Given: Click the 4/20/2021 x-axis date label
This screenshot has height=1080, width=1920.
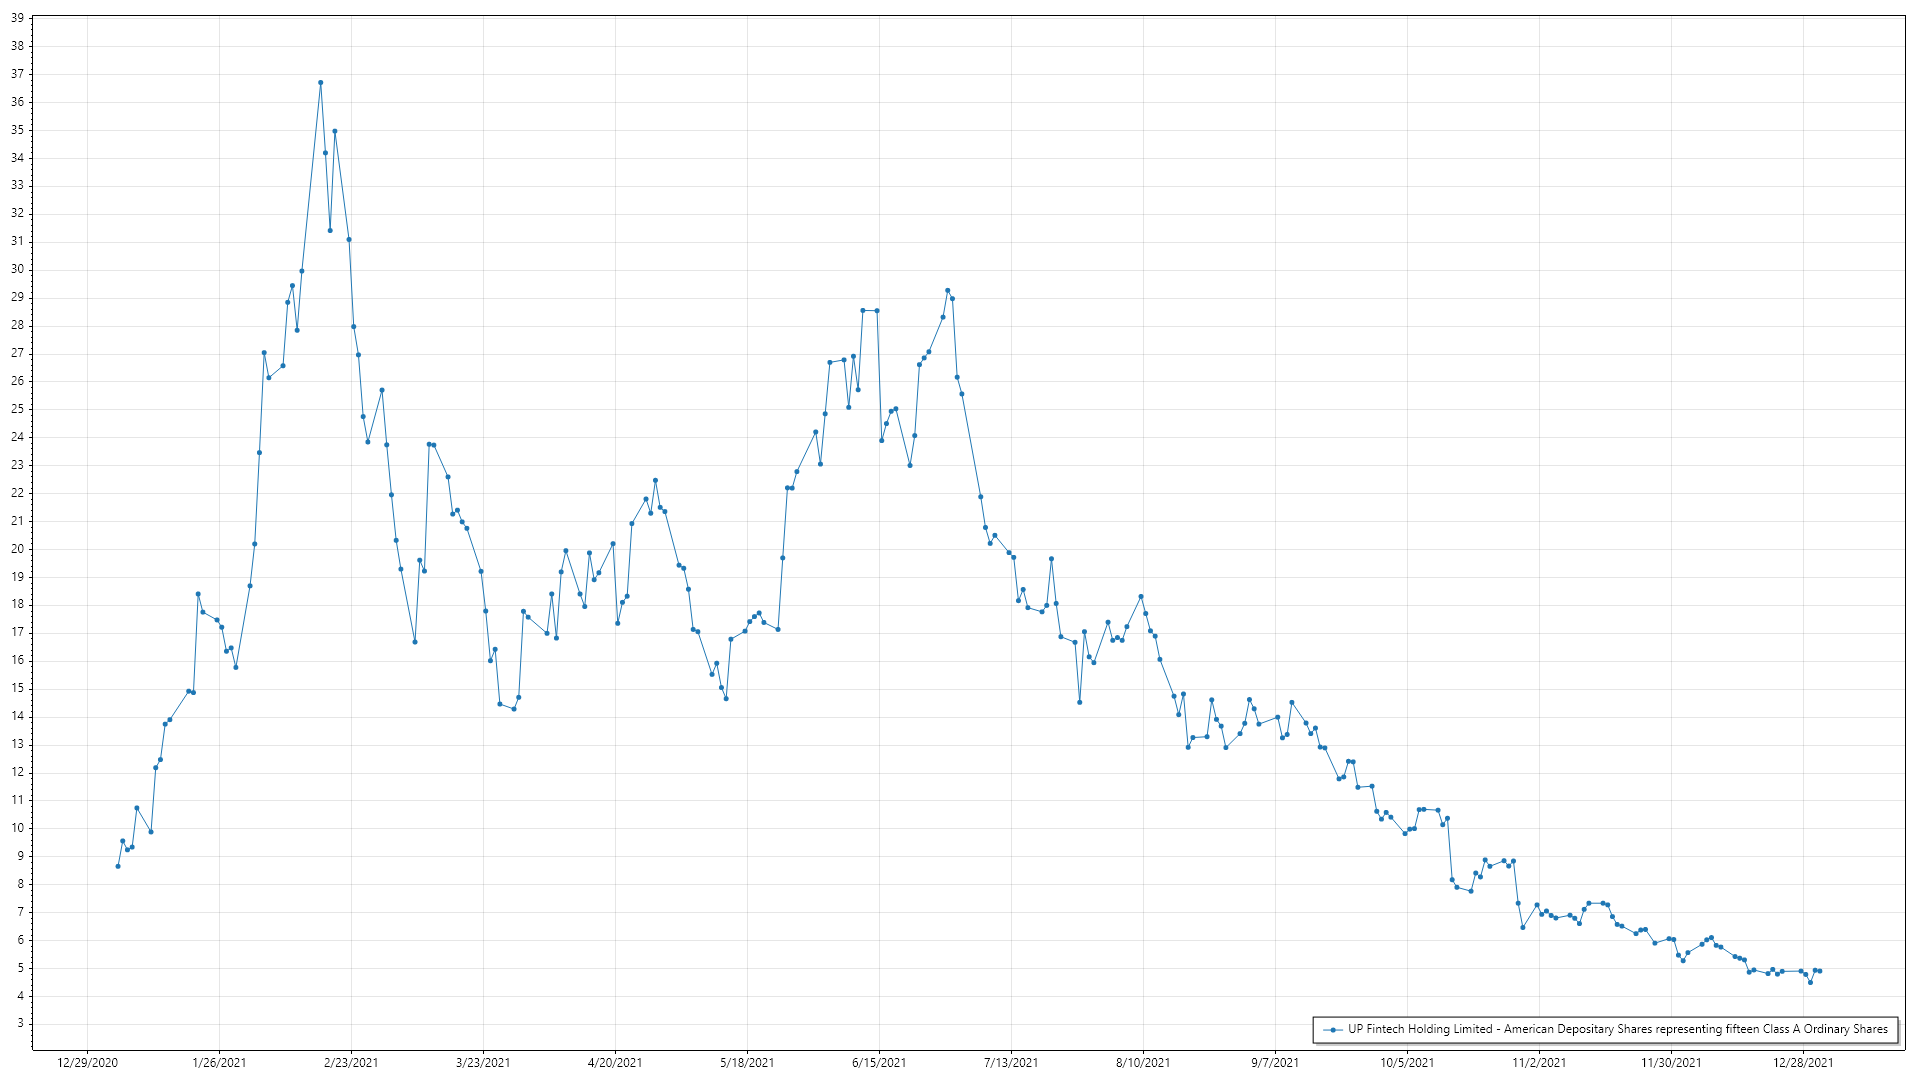Looking at the screenshot, I should coord(615,1063).
